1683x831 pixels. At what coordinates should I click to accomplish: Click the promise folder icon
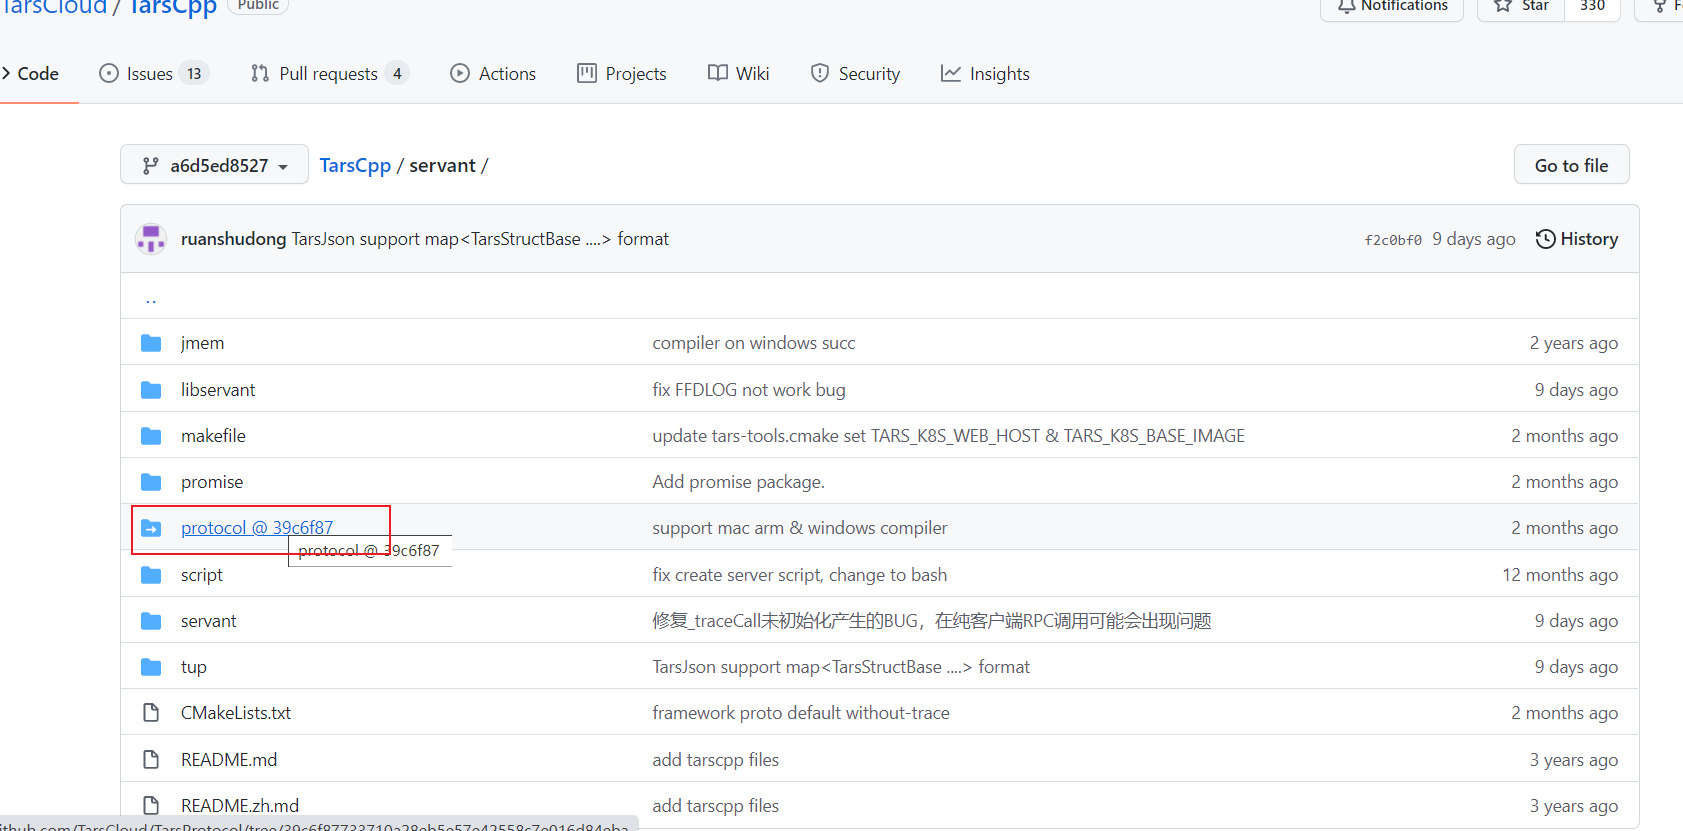coord(151,482)
